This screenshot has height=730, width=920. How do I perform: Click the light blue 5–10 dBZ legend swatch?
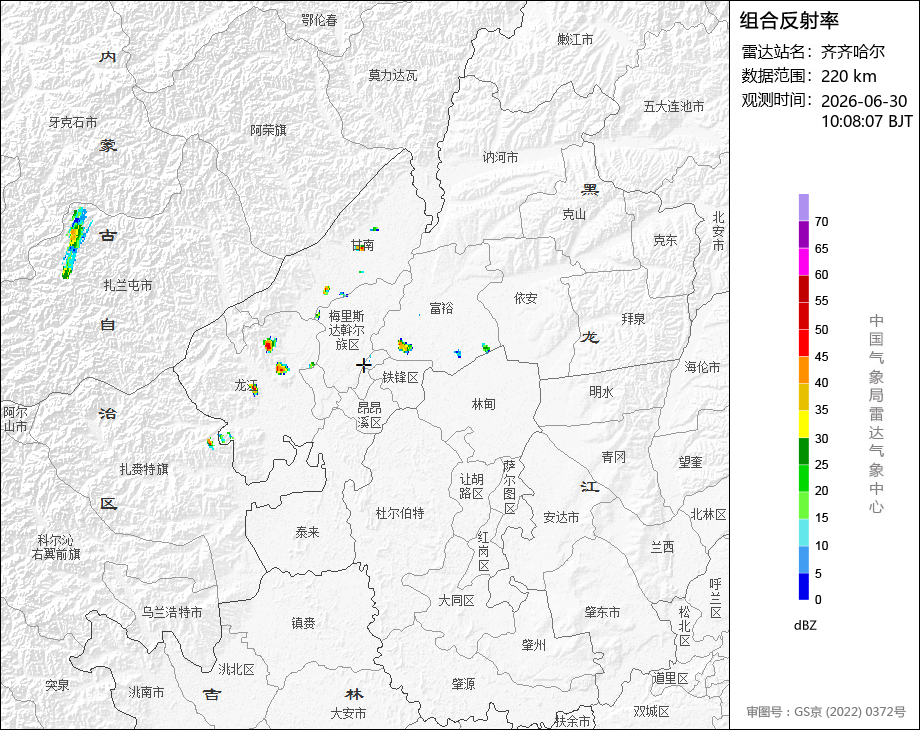804,559
